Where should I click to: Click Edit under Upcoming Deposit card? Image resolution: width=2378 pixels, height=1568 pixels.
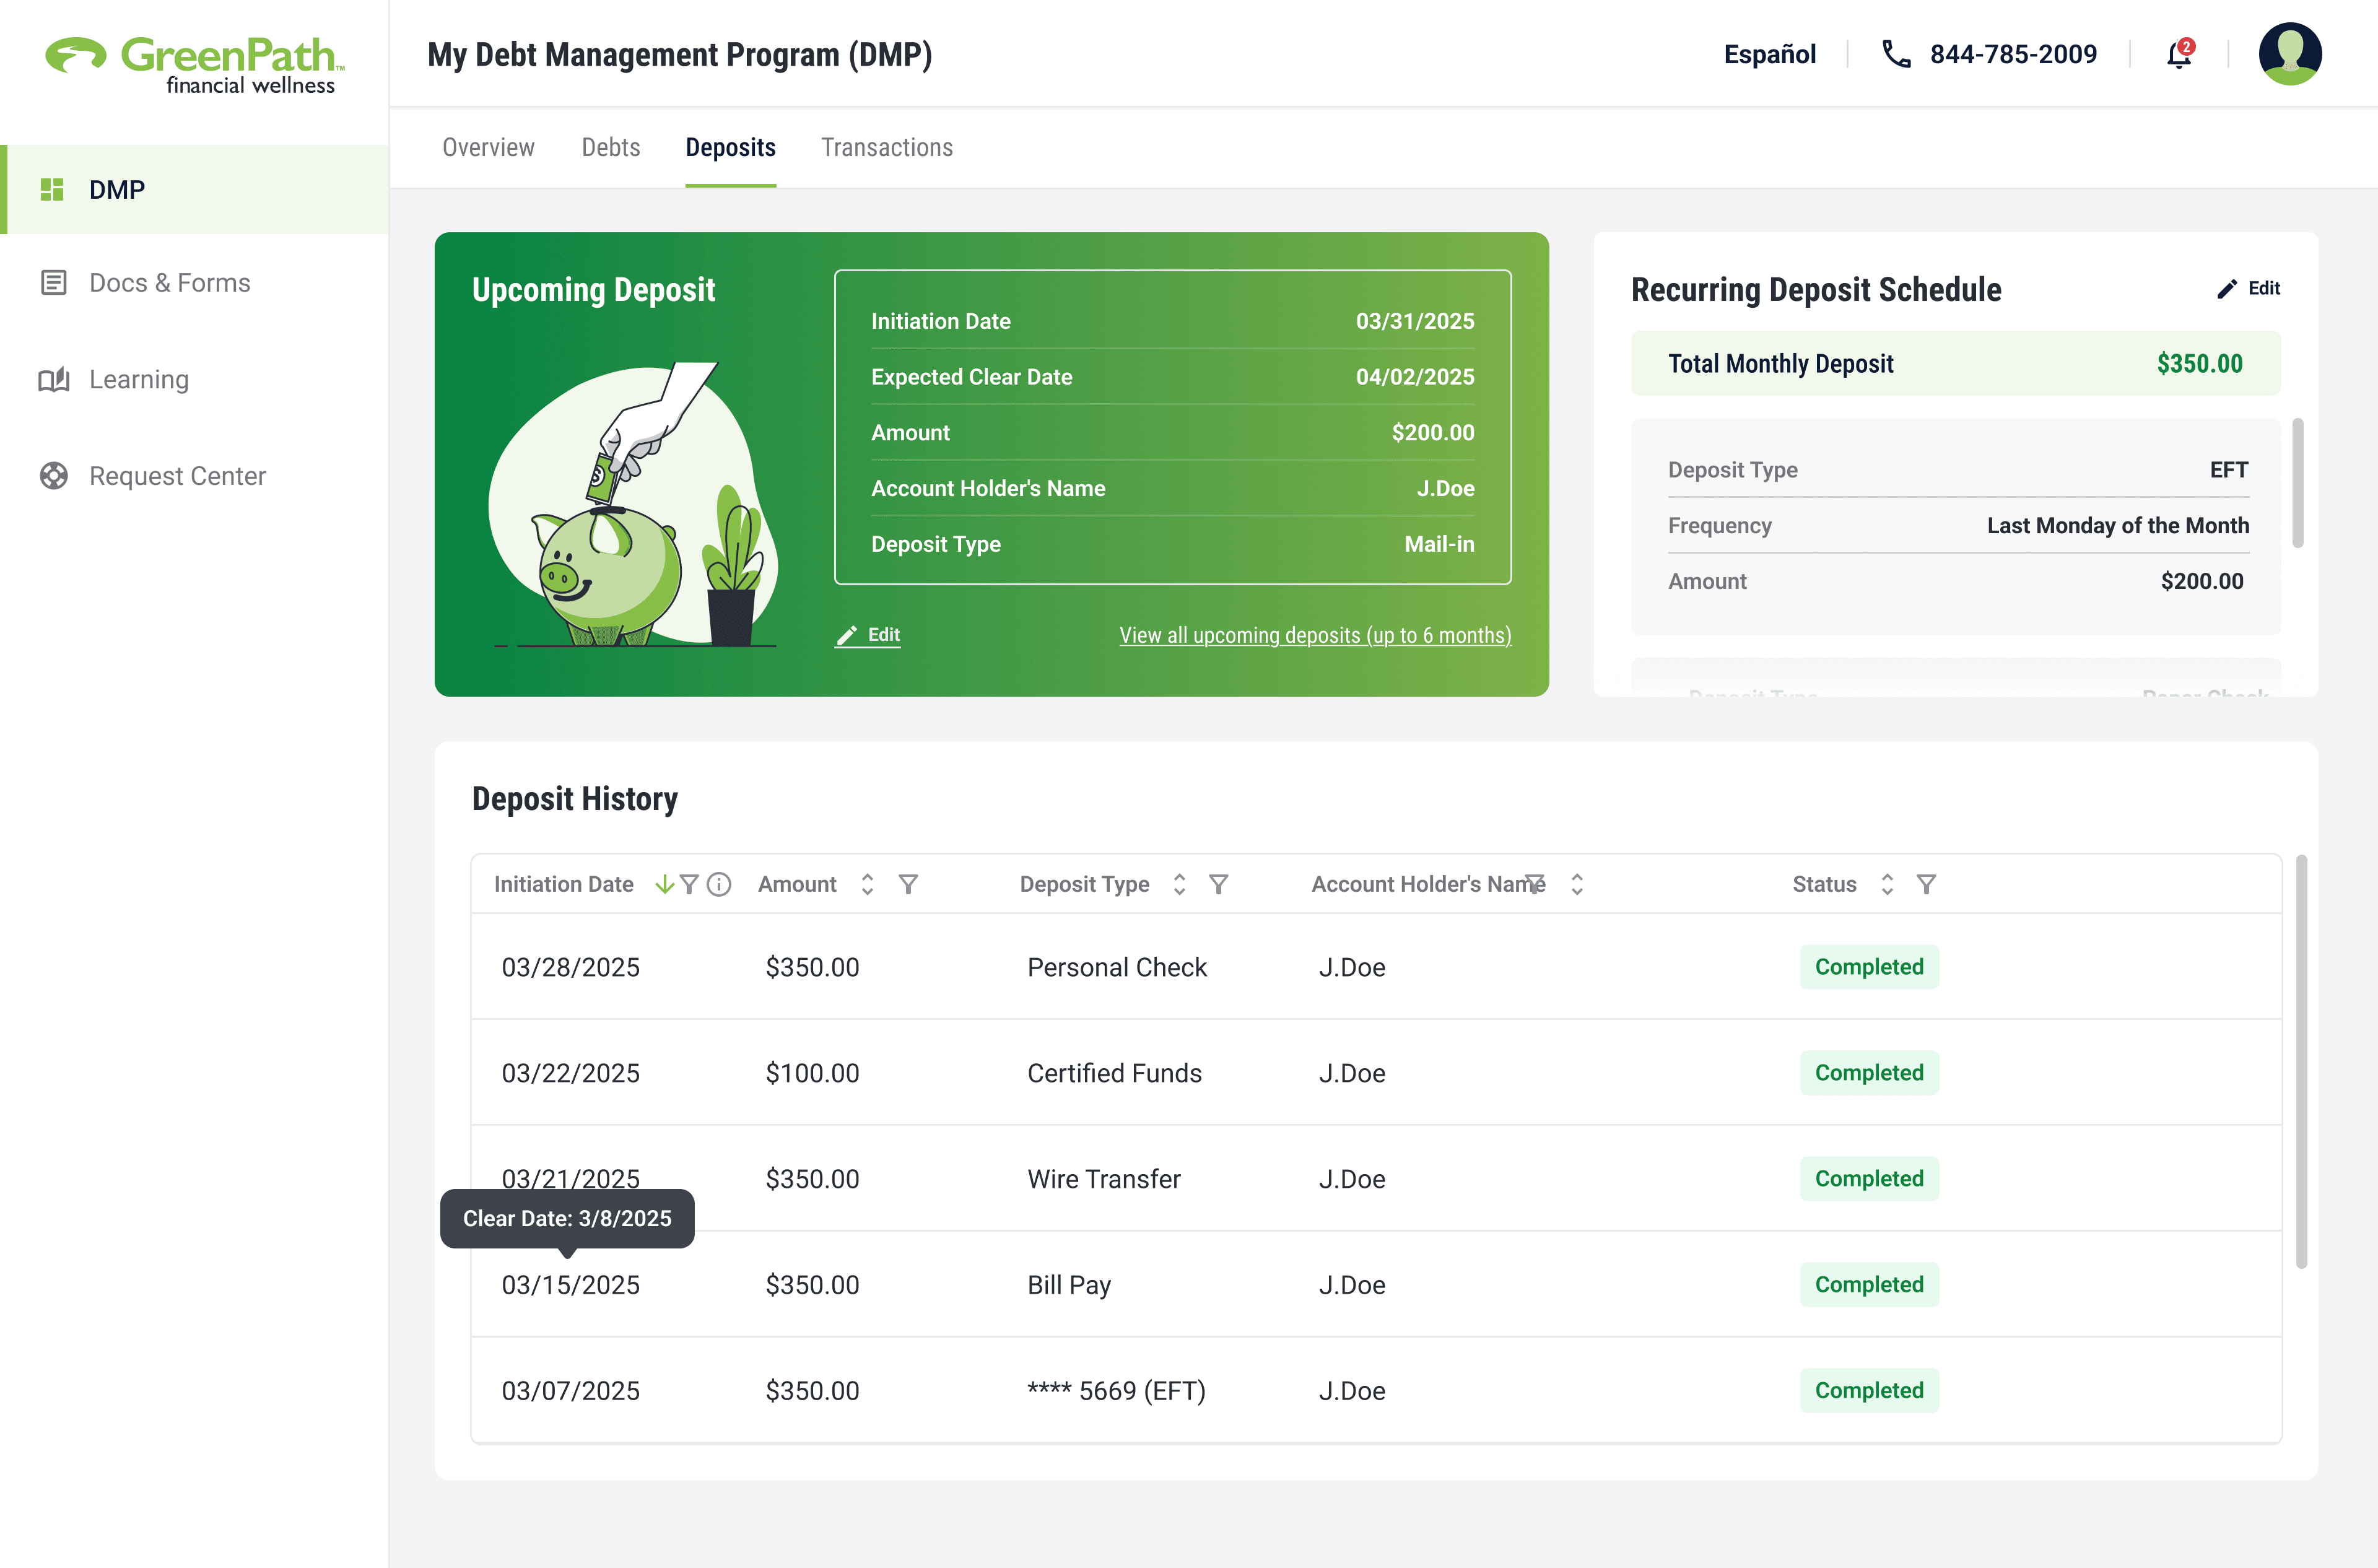click(868, 635)
